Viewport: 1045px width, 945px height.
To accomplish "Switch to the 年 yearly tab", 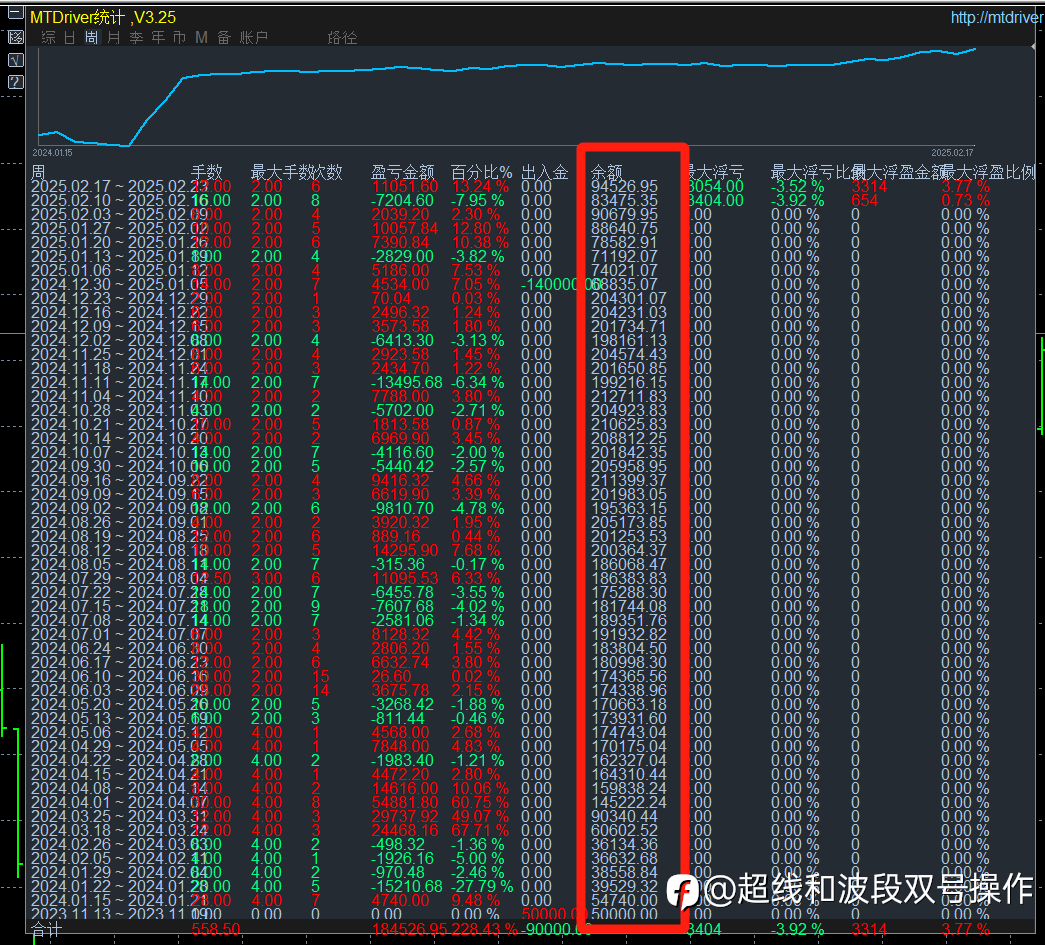I will (158, 37).
